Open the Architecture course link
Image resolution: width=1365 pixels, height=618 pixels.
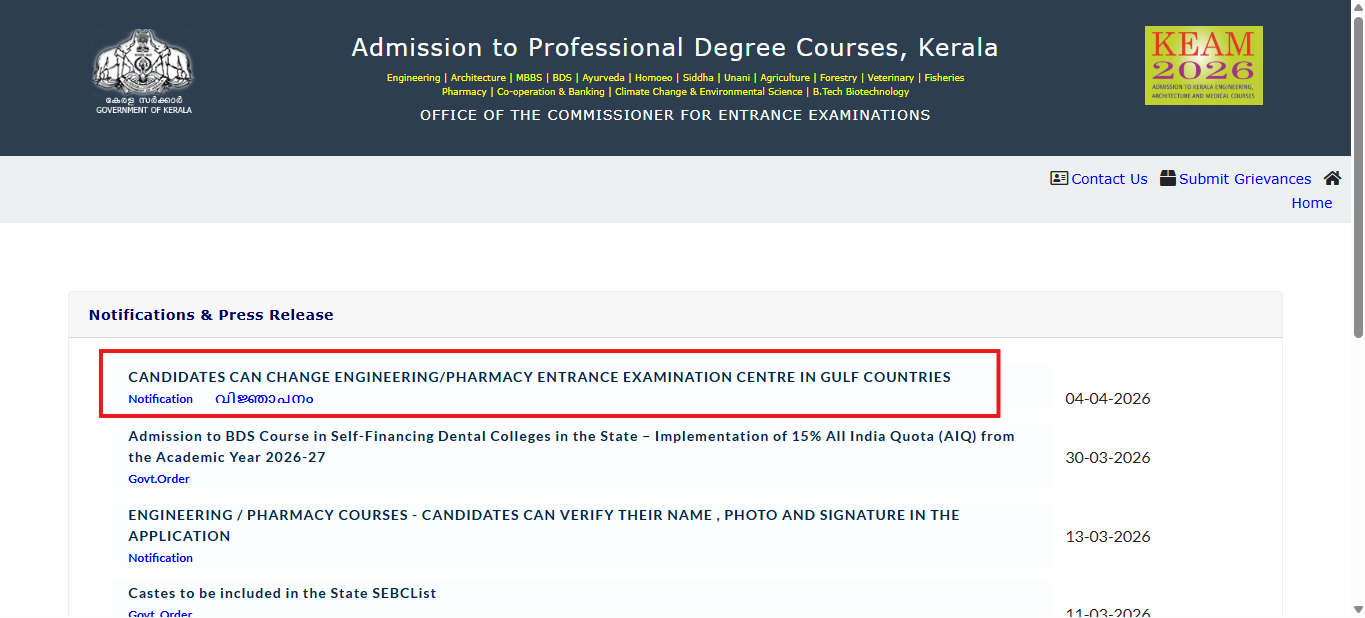(477, 77)
